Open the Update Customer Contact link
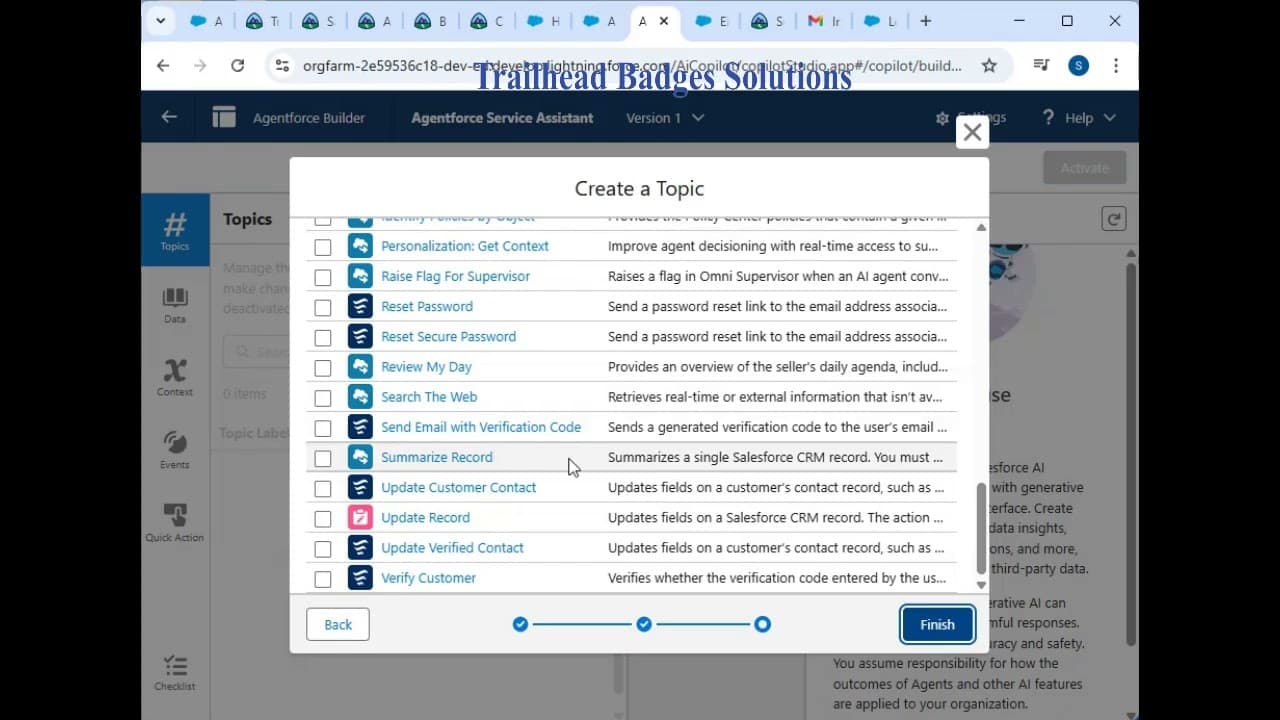 click(x=459, y=487)
